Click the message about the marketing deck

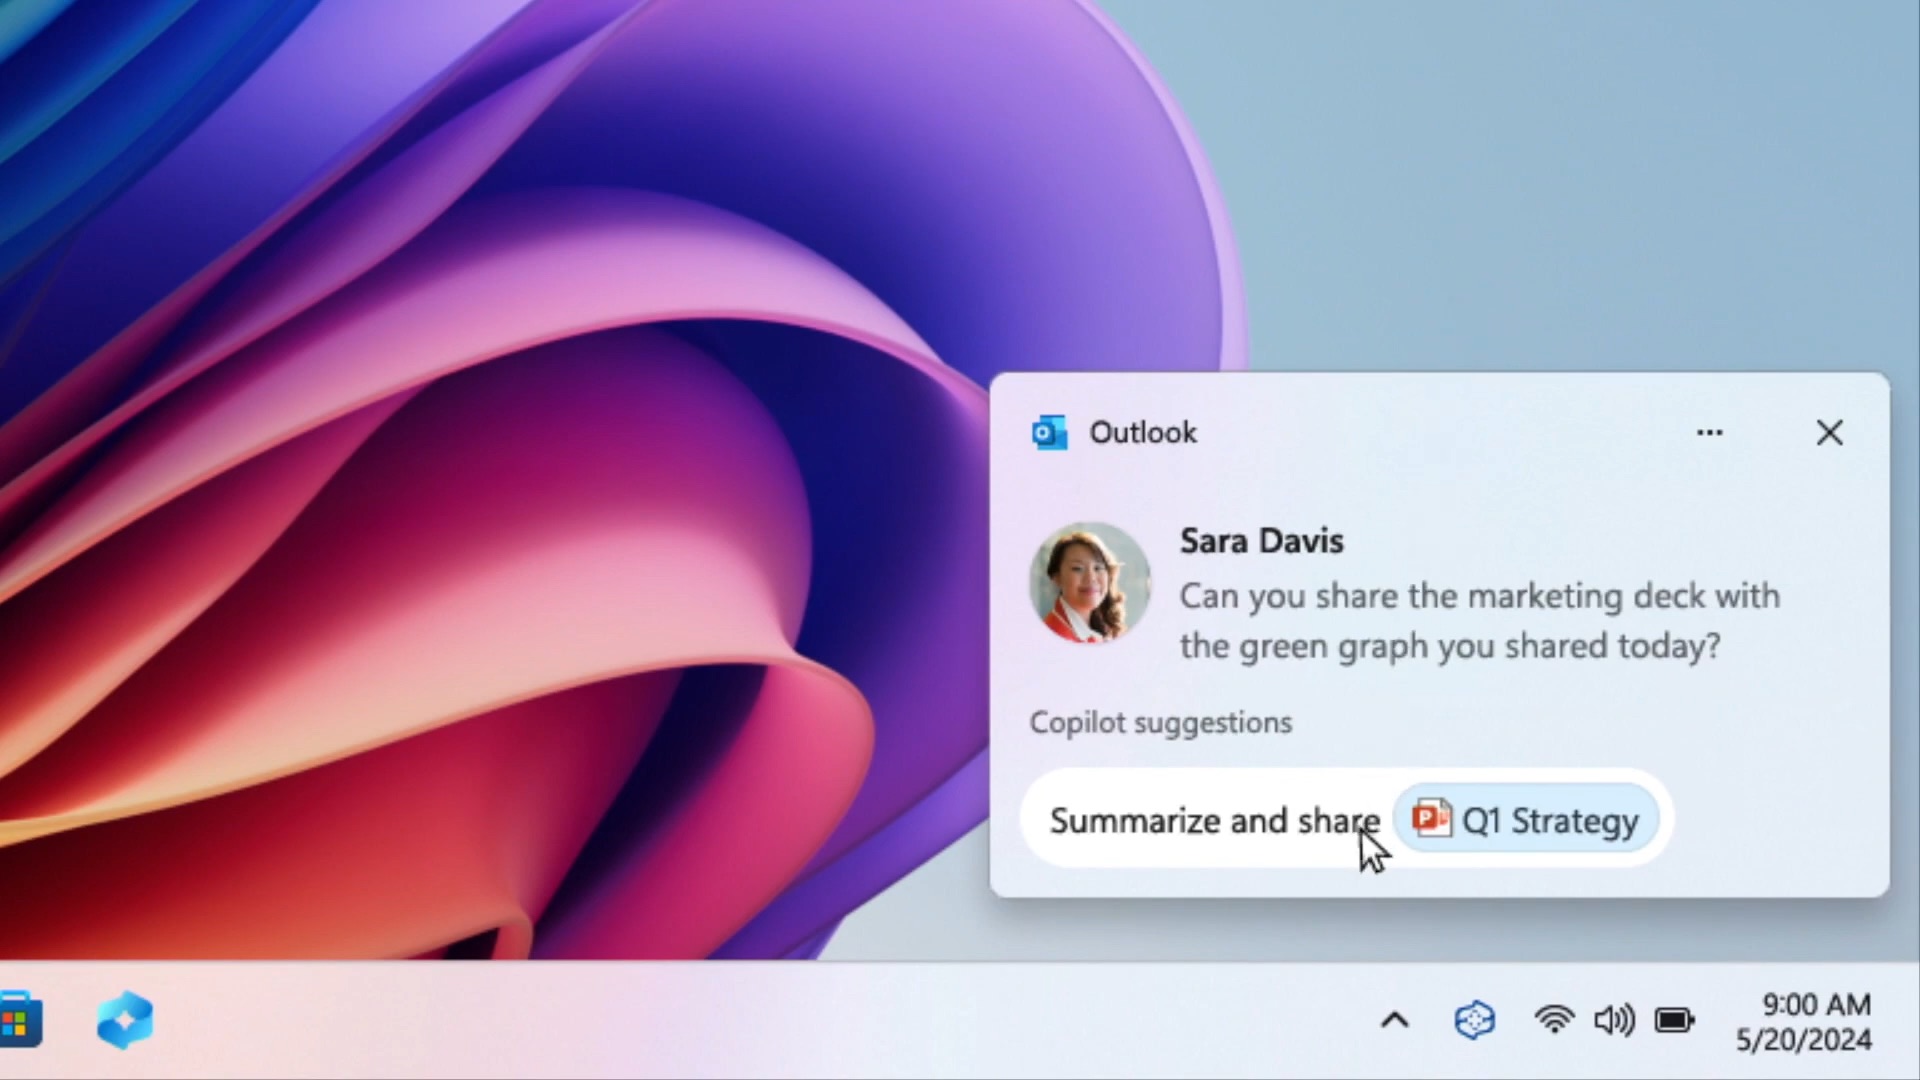pyautogui.click(x=1480, y=621)
